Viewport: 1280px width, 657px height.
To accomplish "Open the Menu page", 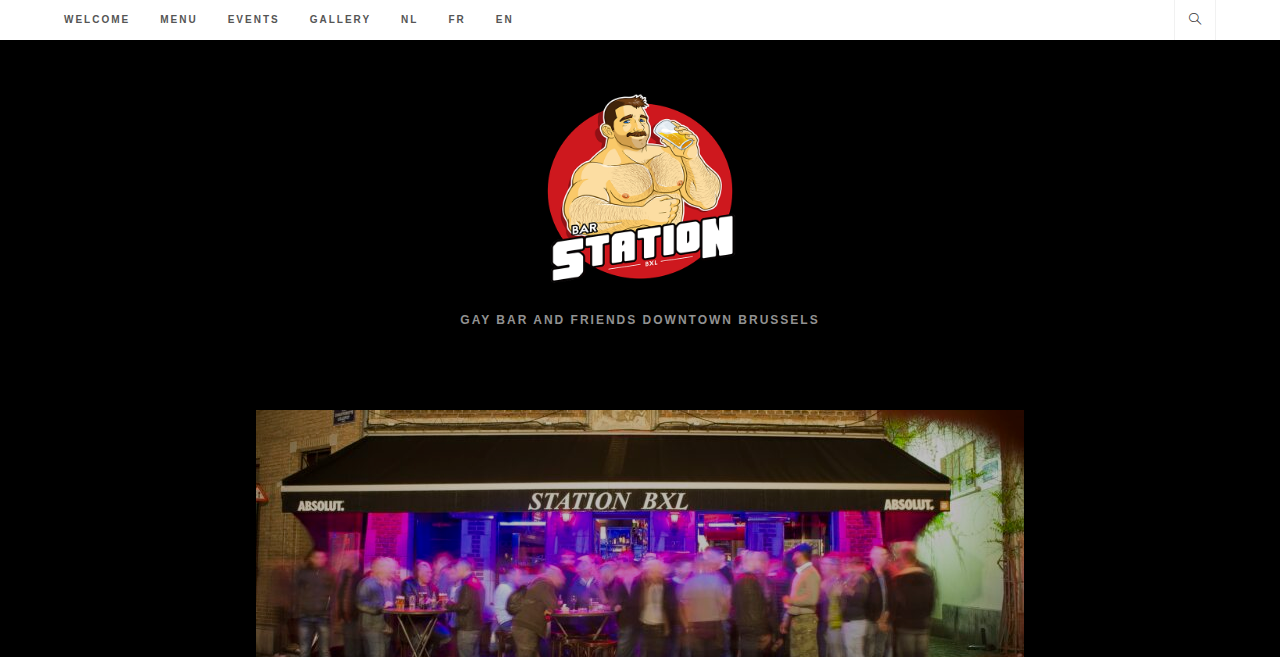I will click(179, 20).
